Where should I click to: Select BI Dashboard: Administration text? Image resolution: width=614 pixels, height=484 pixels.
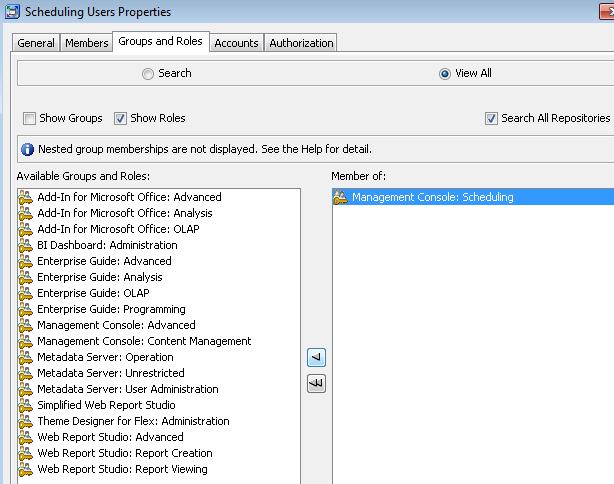click(x=107, y=245)
